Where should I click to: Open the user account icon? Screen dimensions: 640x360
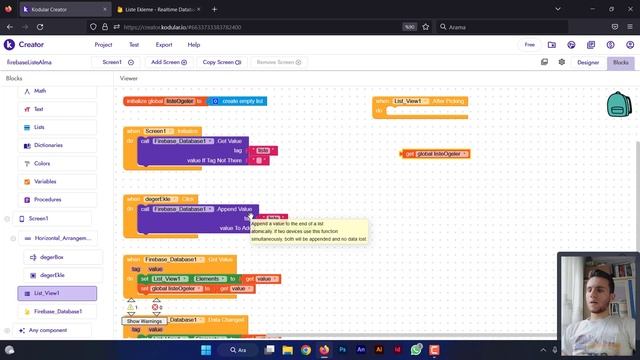[x=630, y=45]
